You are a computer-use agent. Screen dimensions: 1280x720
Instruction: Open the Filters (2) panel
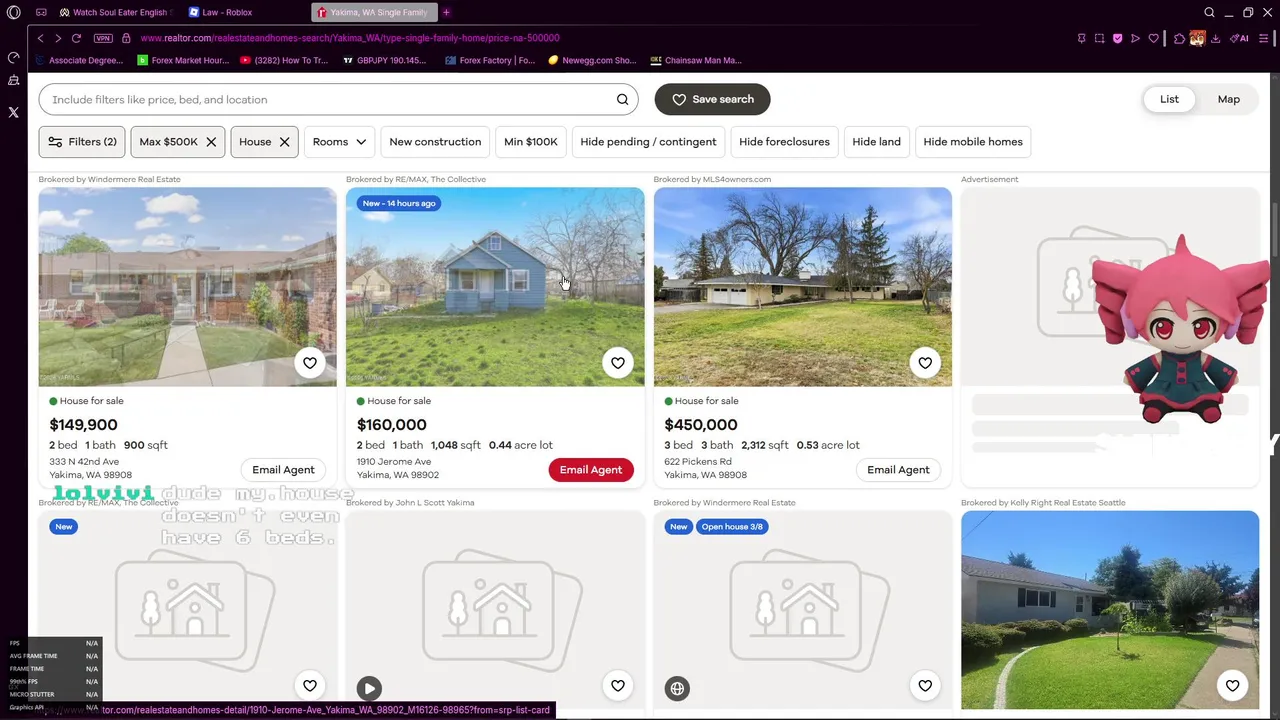82,142
